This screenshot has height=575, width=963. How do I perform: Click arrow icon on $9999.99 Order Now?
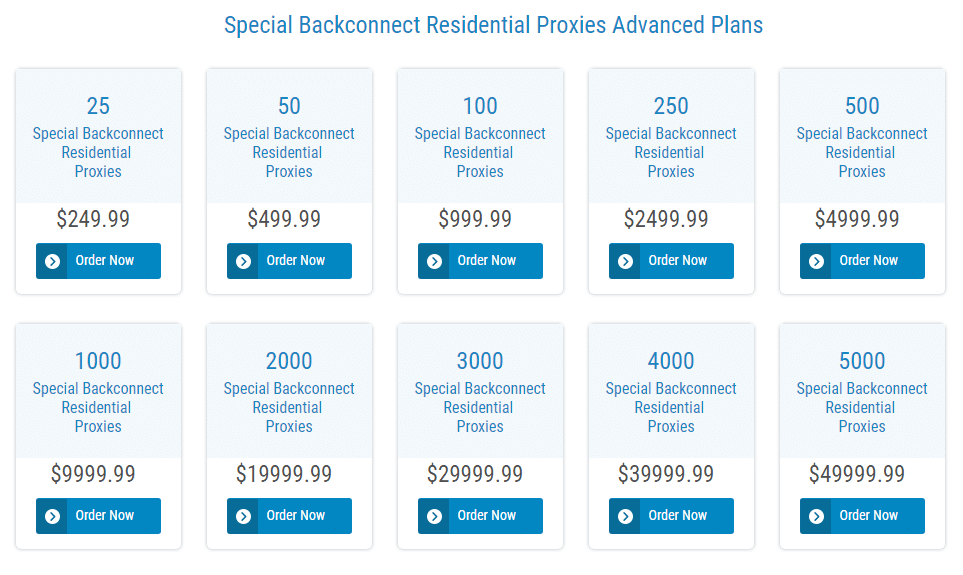[x=53, y=516]
